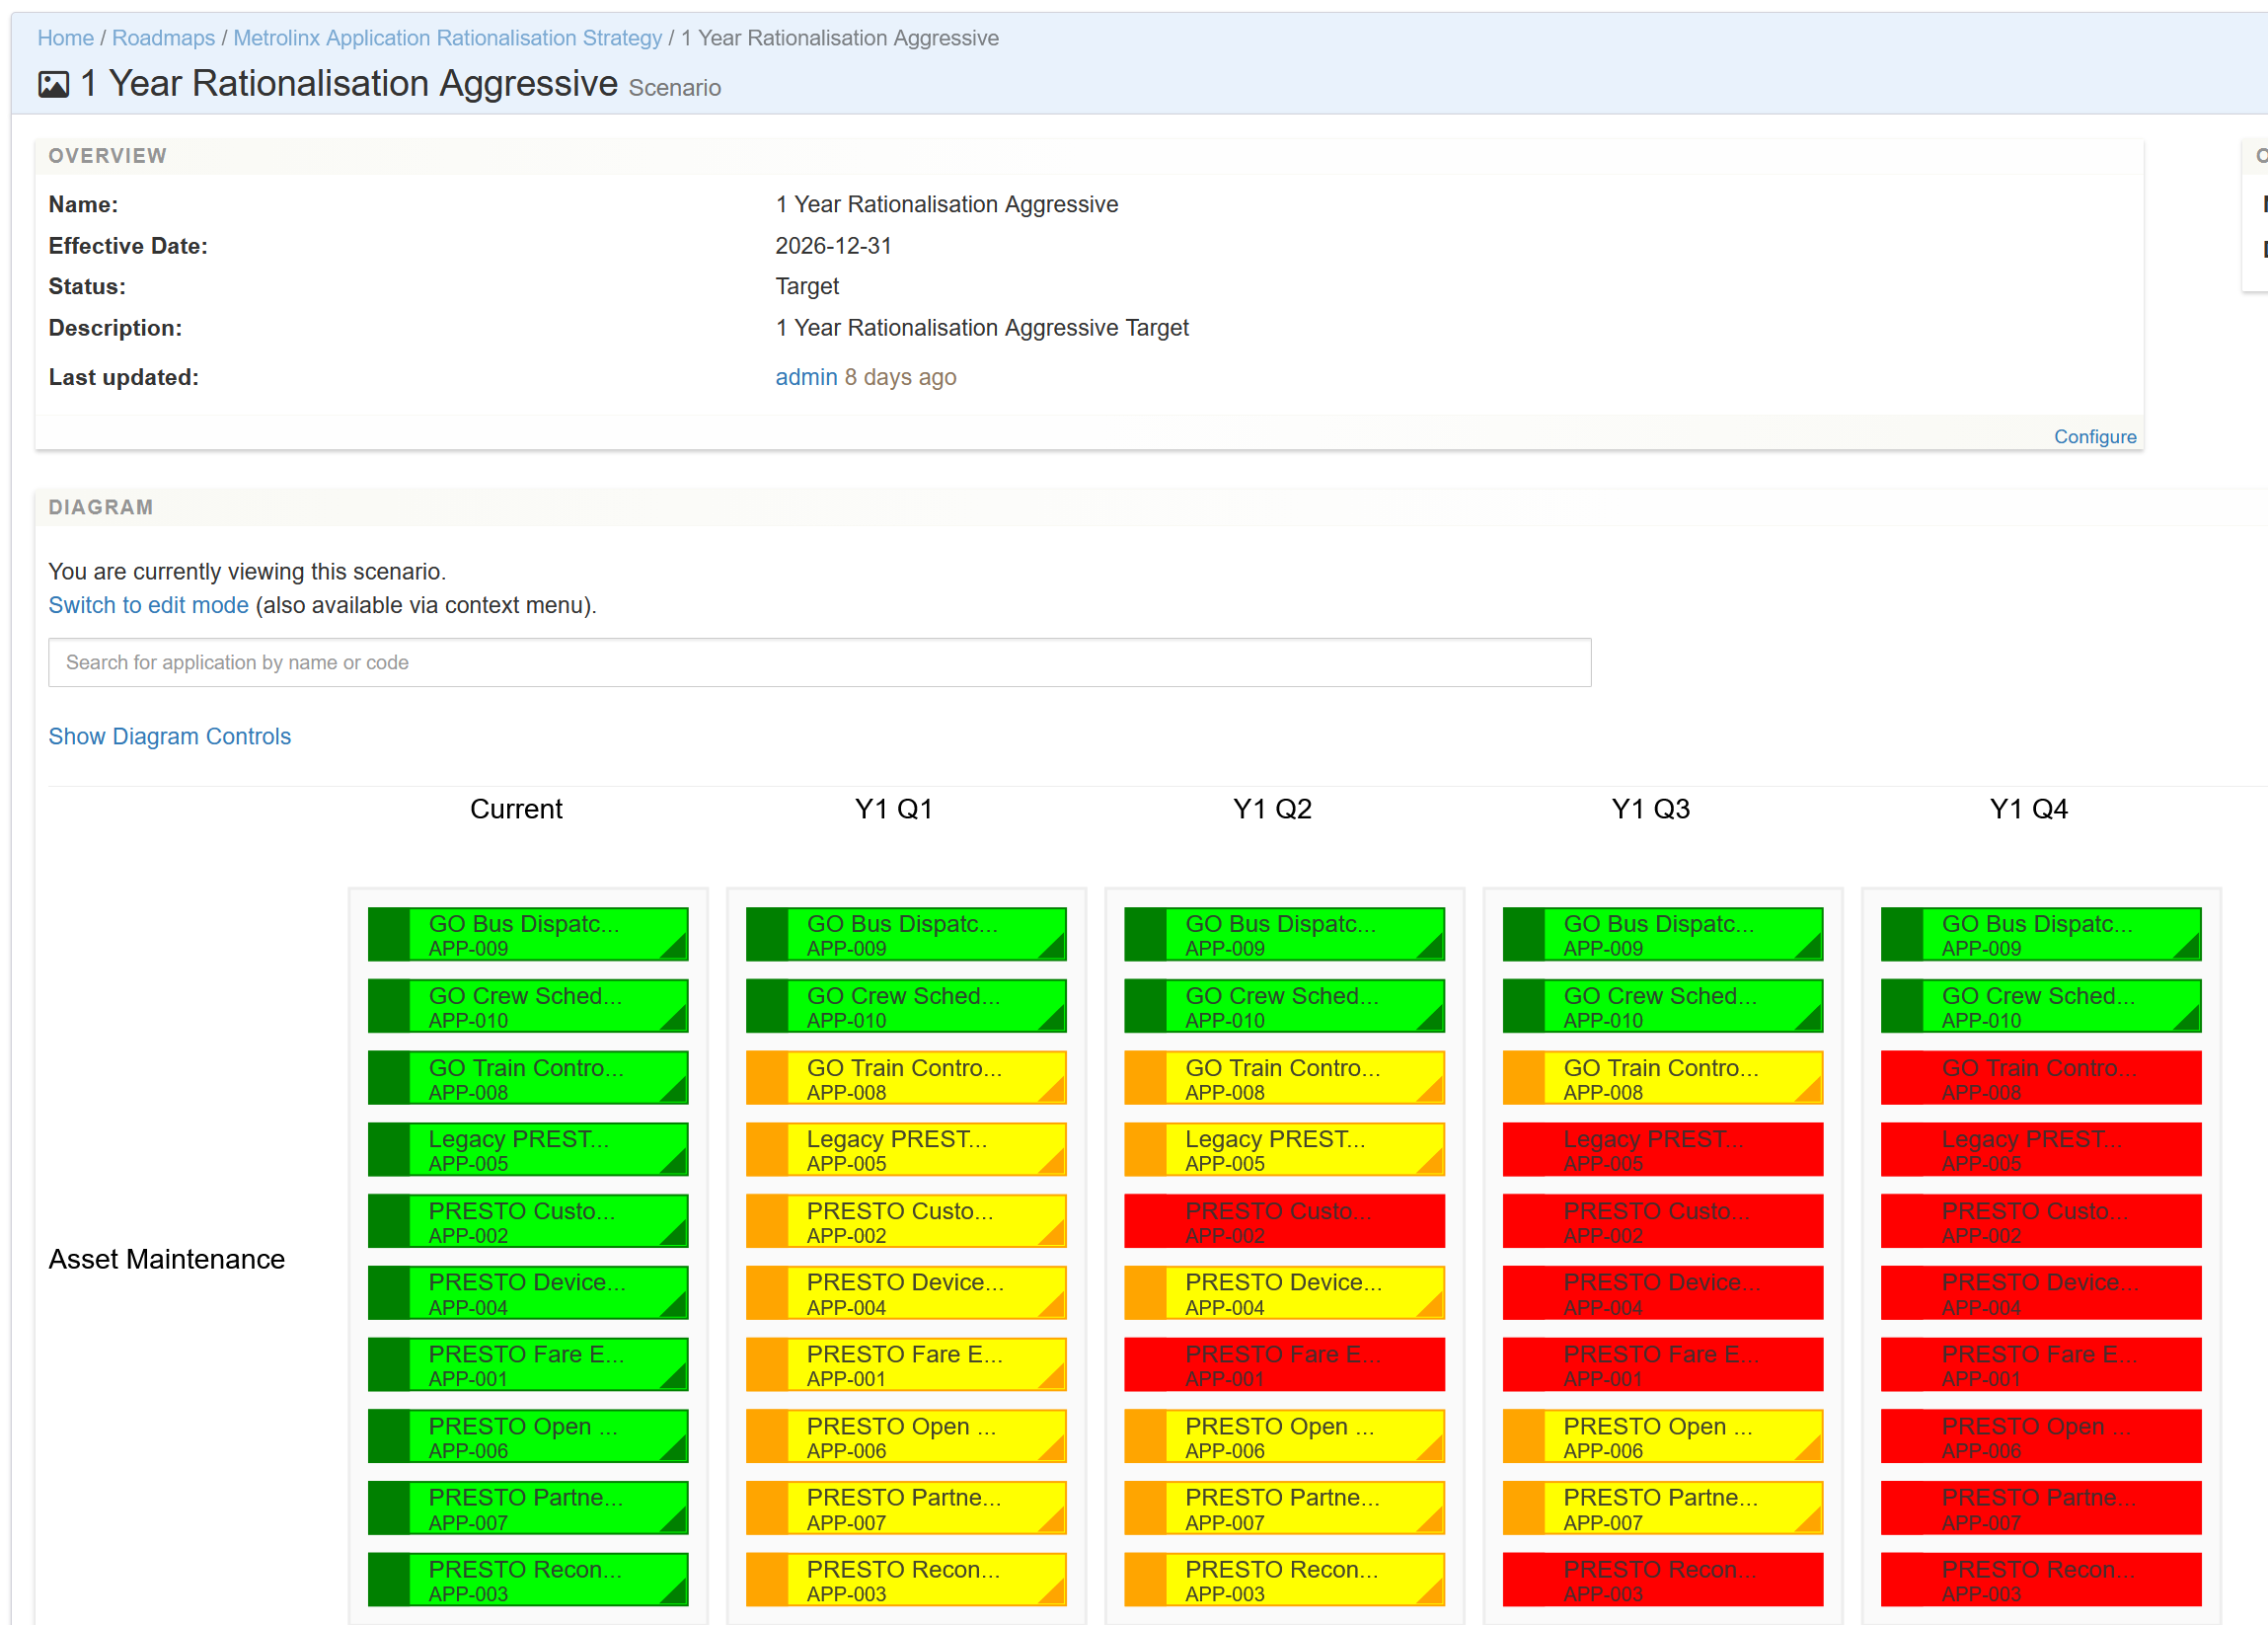The width and height of the screenshot is (2268, 1625).
Task: Expand Show Diagram Controls
Action: click(169, 736)
